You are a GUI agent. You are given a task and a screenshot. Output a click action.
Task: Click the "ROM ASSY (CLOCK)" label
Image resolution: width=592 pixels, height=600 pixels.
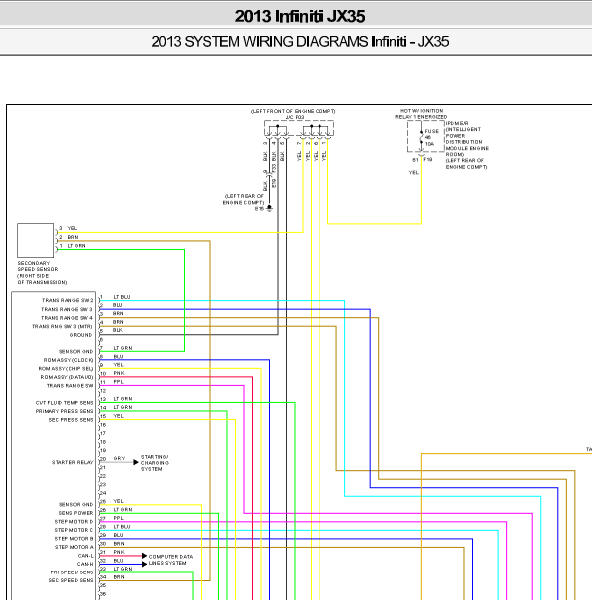point(68,360)
